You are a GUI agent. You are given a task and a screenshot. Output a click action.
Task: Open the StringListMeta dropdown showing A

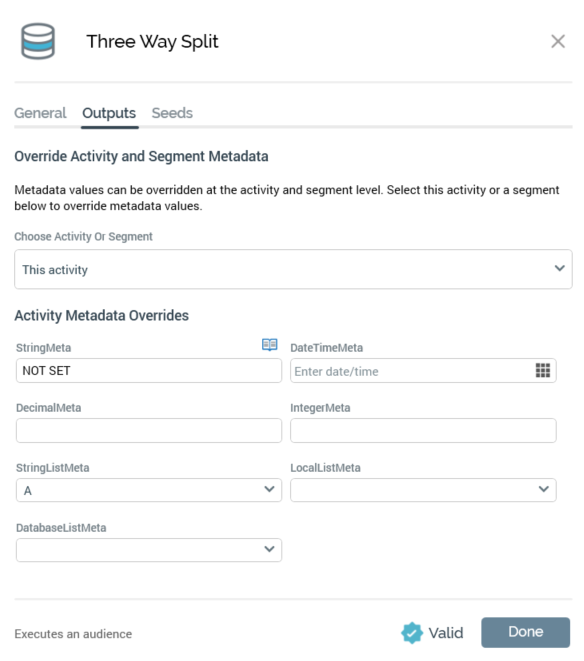[149, 490]
